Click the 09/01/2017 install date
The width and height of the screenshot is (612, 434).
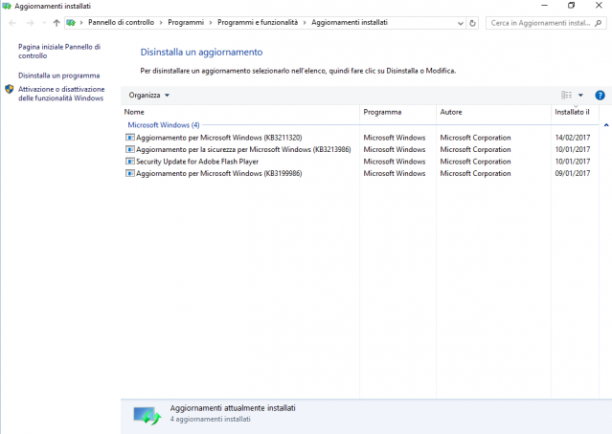pos(572,173)
